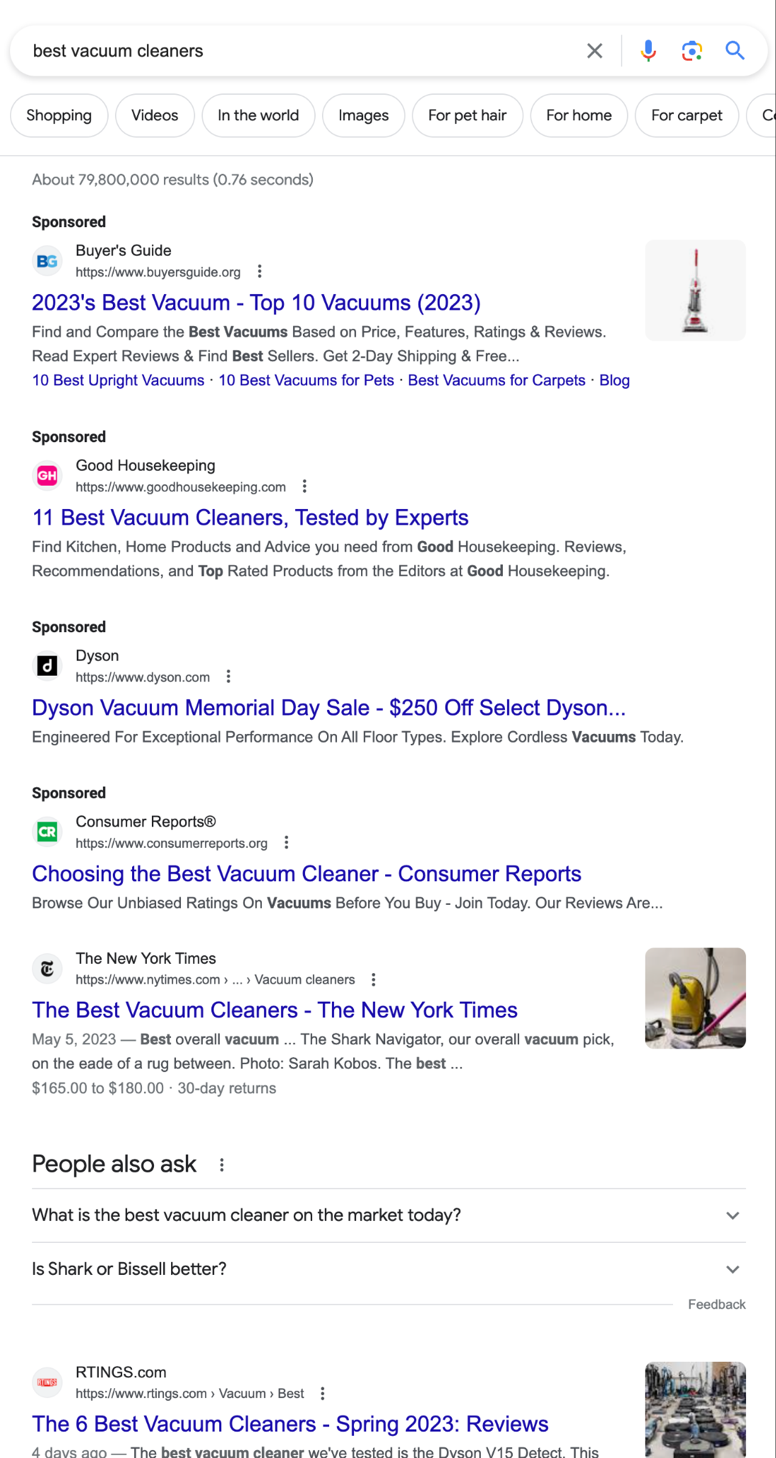Open three-dot menu beside buyersguide.org URL
Screen dimensions: 776x1458
(x=260, y=272)
